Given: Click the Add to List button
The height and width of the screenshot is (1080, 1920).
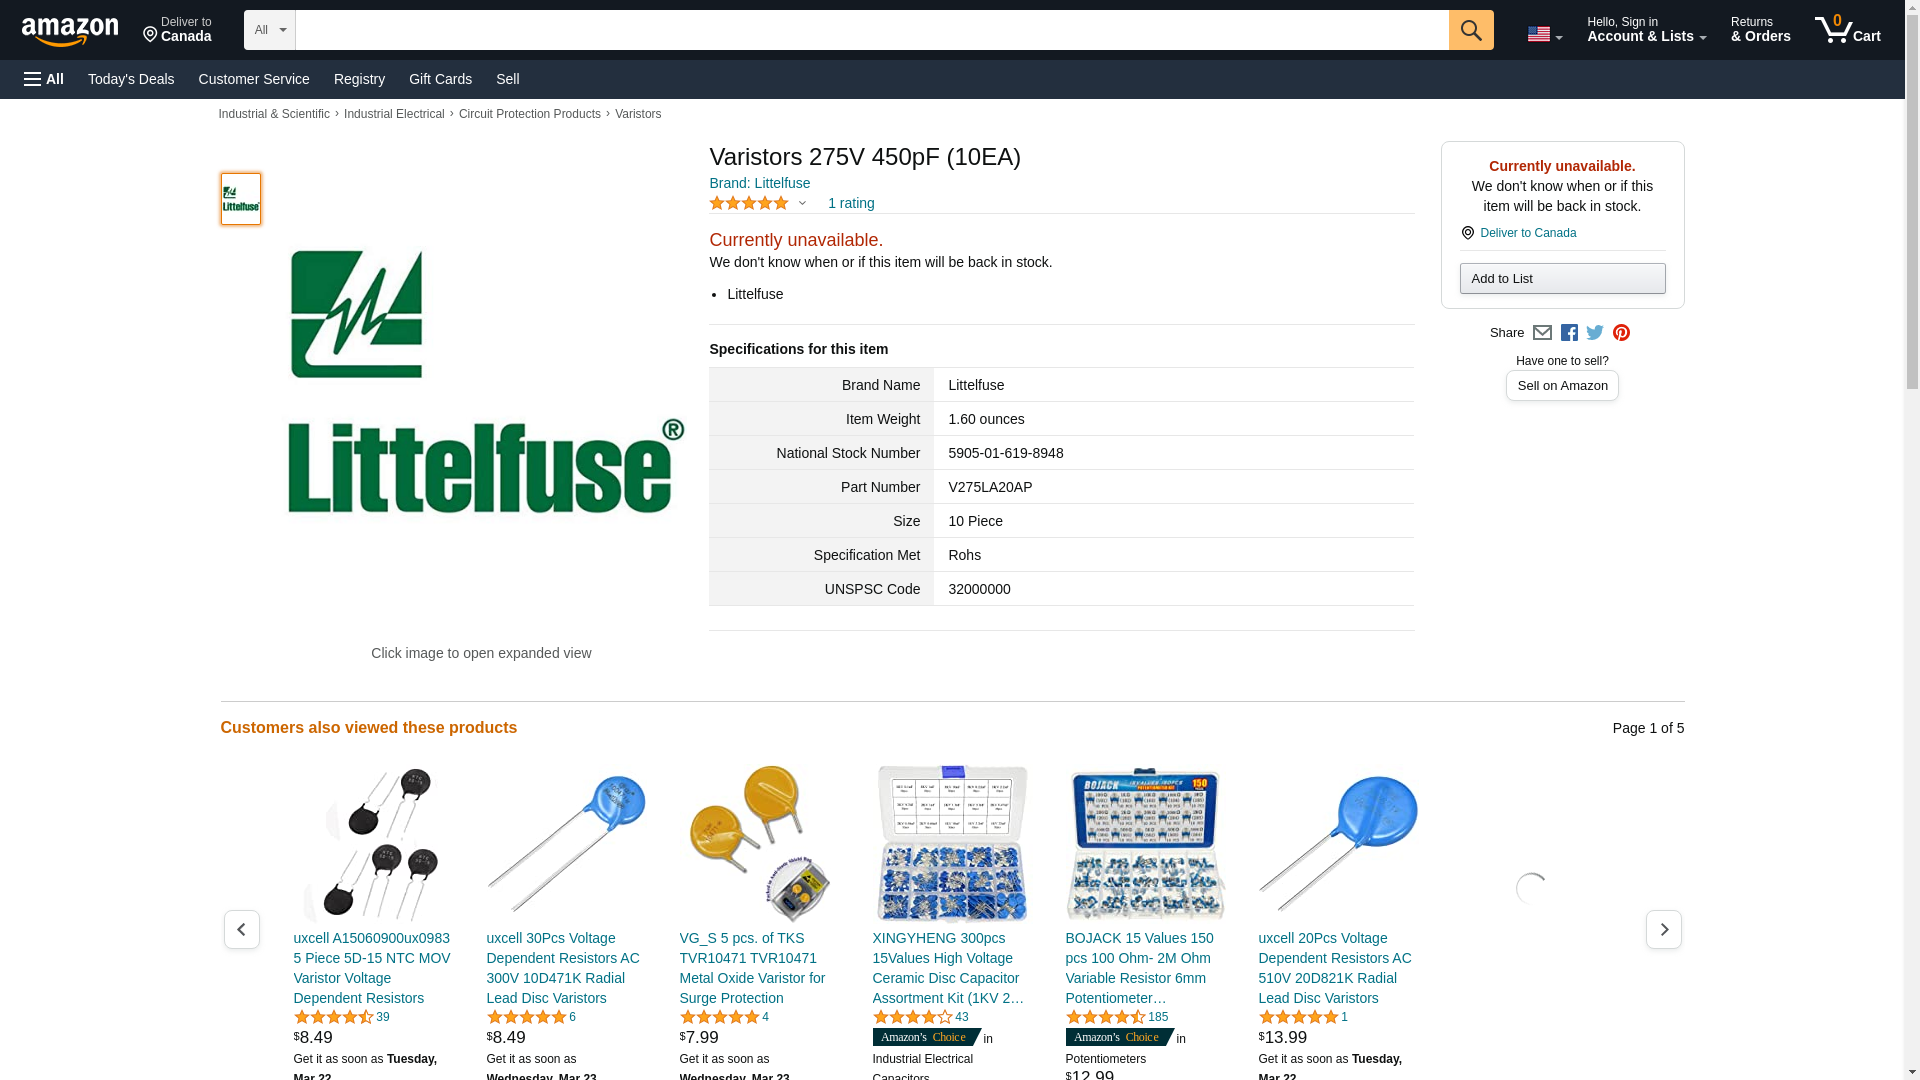Looking at the screenshot, I should tap(1562, 278).
